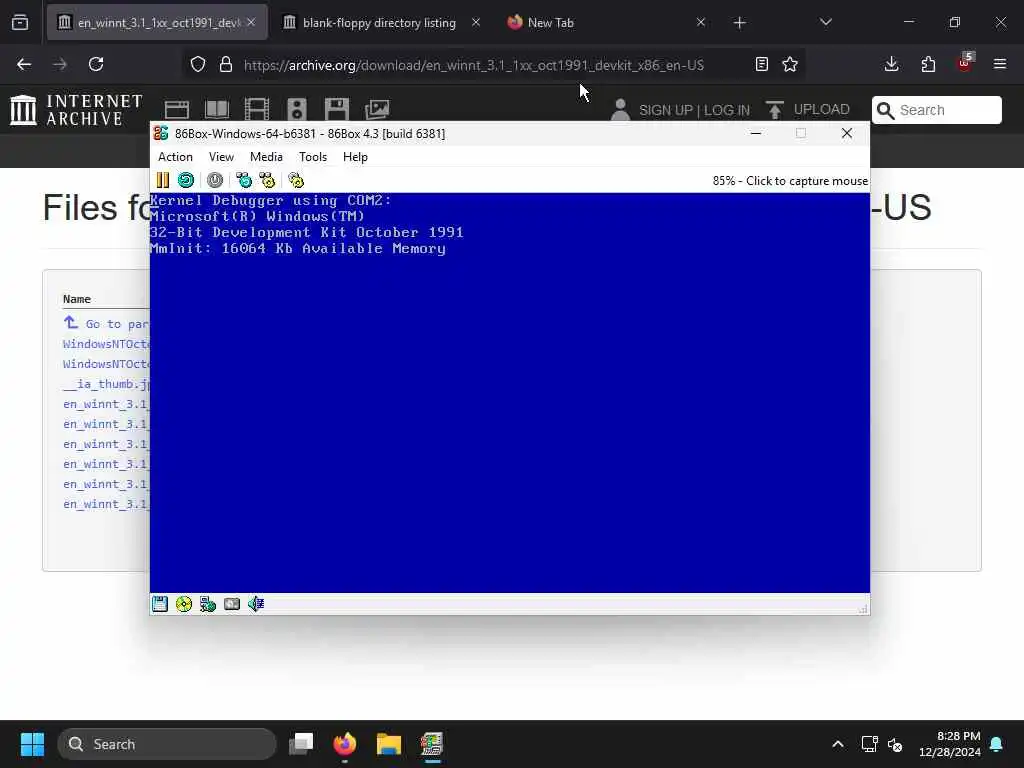The height and width of the screenshot is (768, 1024).
Task: Click the floppy drive icon in 86Box status bar
Action: (160, 604)
